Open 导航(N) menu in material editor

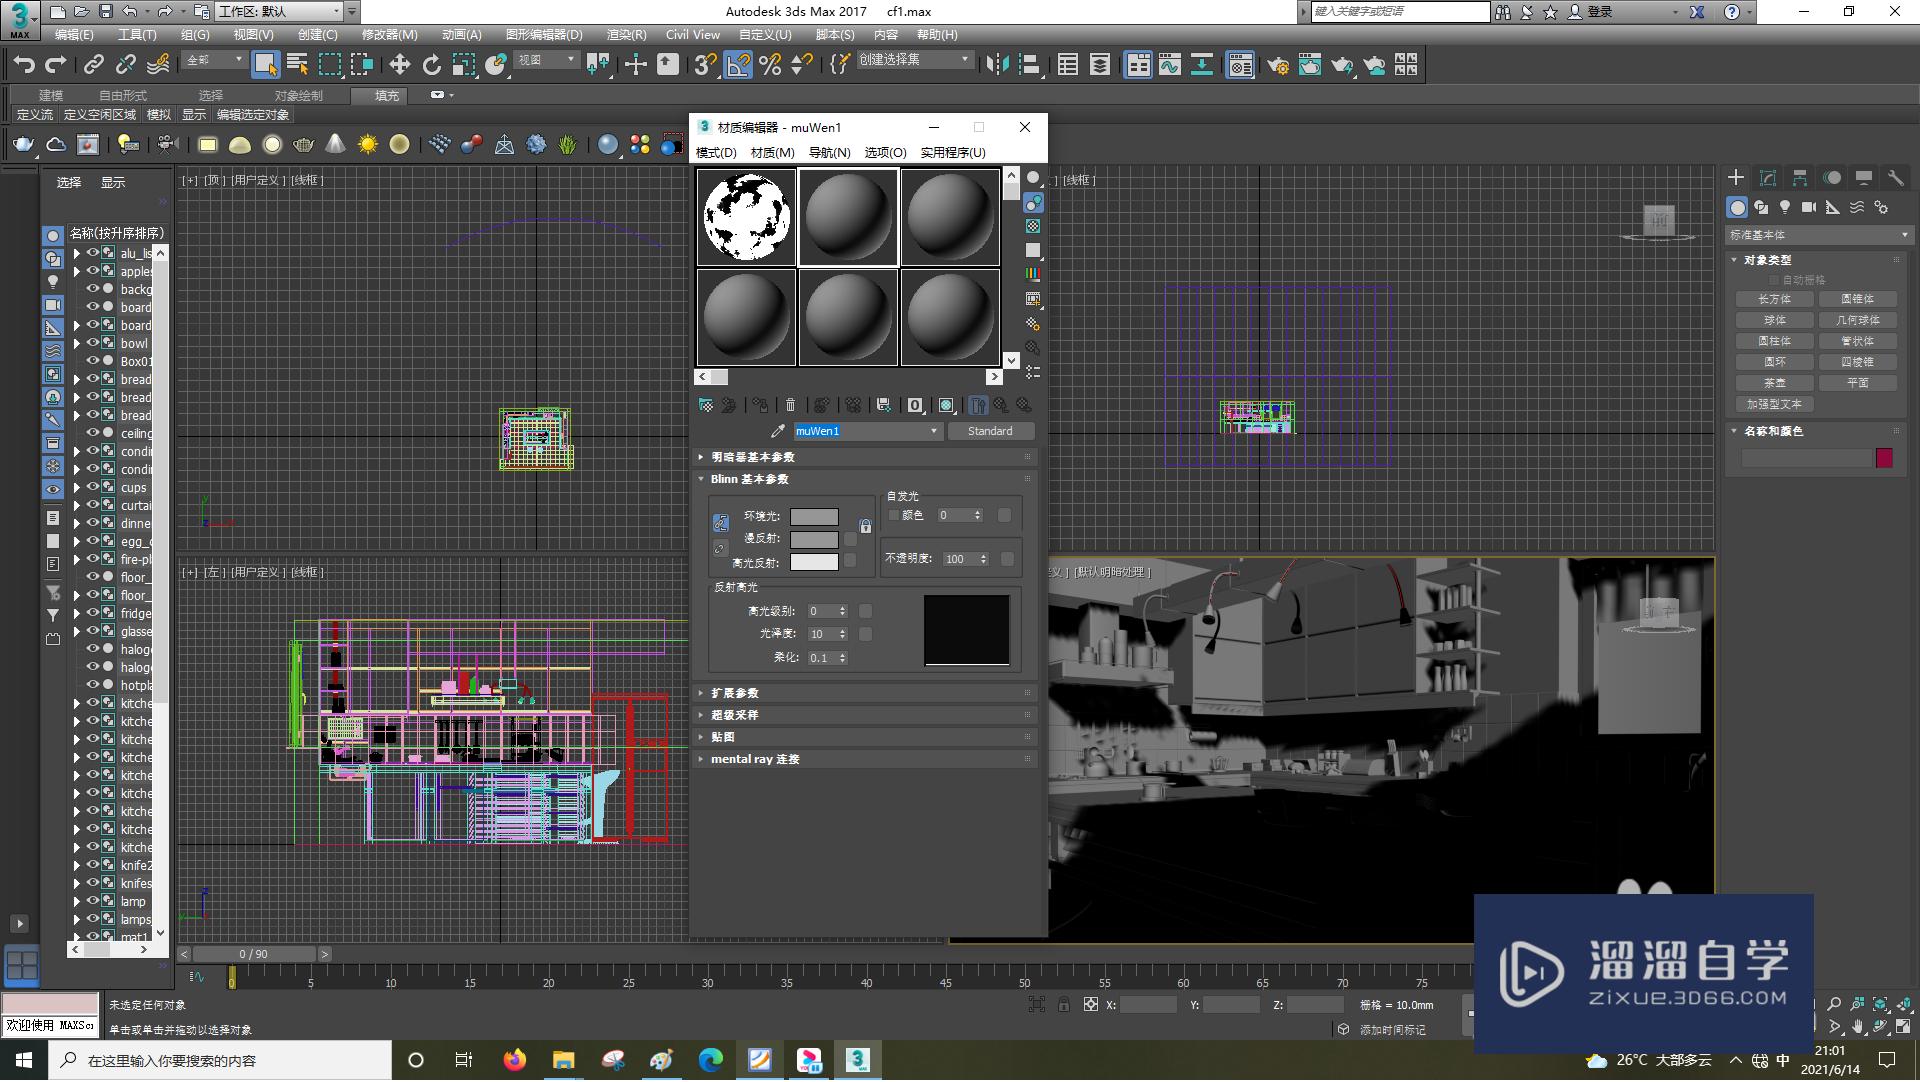click(x=829, y=152)
